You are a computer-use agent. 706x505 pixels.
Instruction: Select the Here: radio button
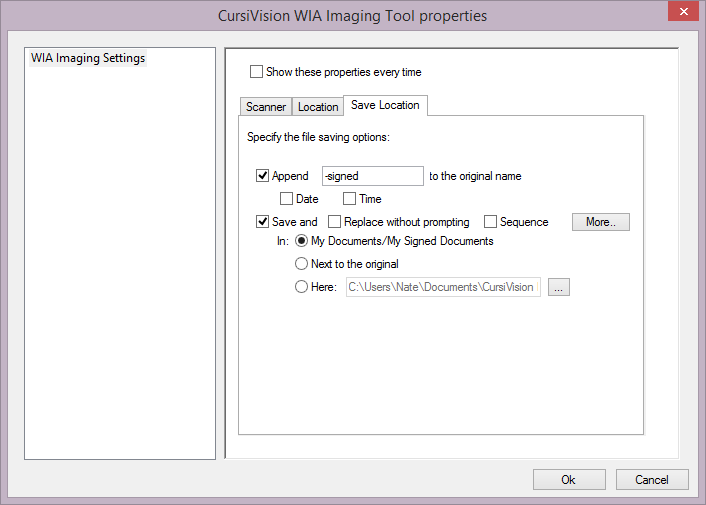(301, 287)
